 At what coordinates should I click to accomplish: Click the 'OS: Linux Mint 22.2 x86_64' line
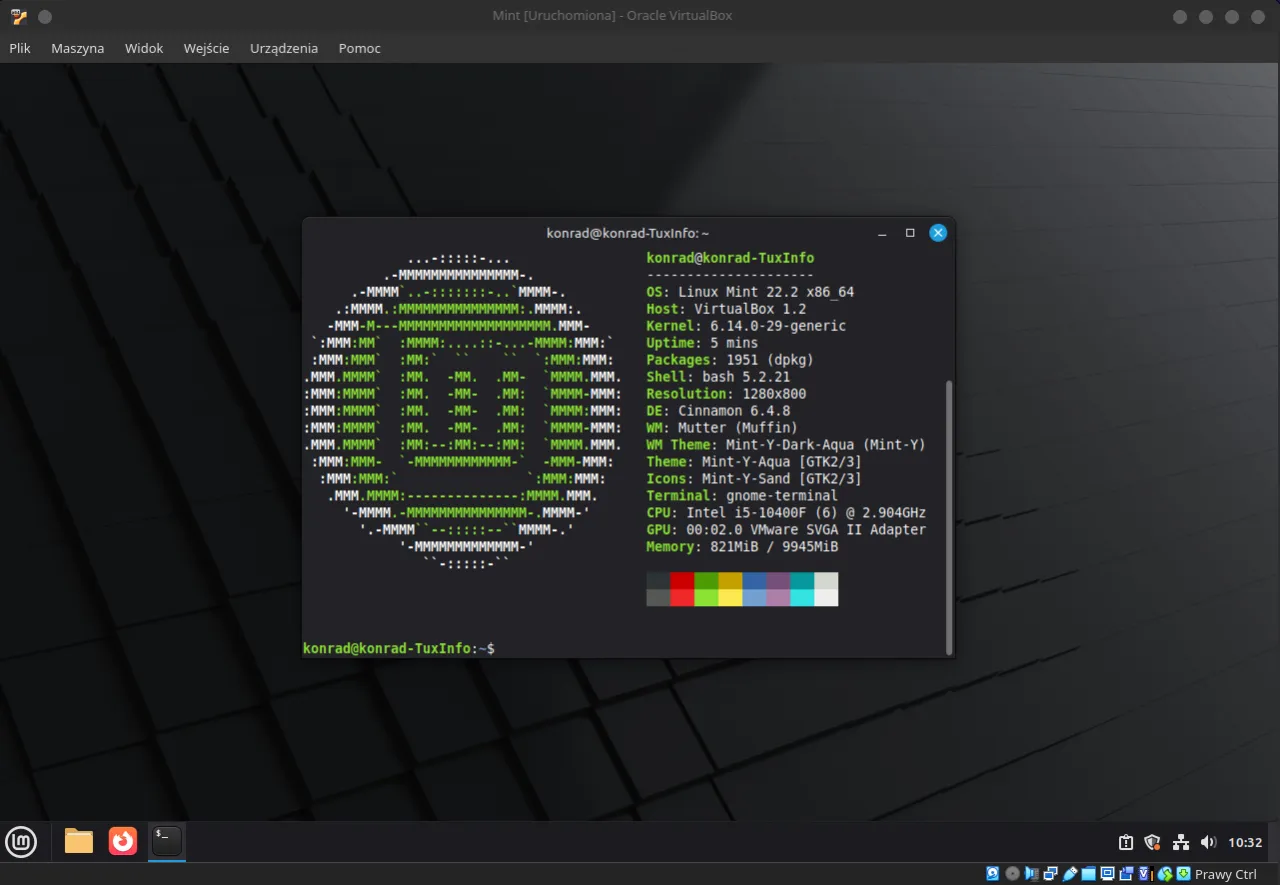pyautogui.click(x=750, y=292)
